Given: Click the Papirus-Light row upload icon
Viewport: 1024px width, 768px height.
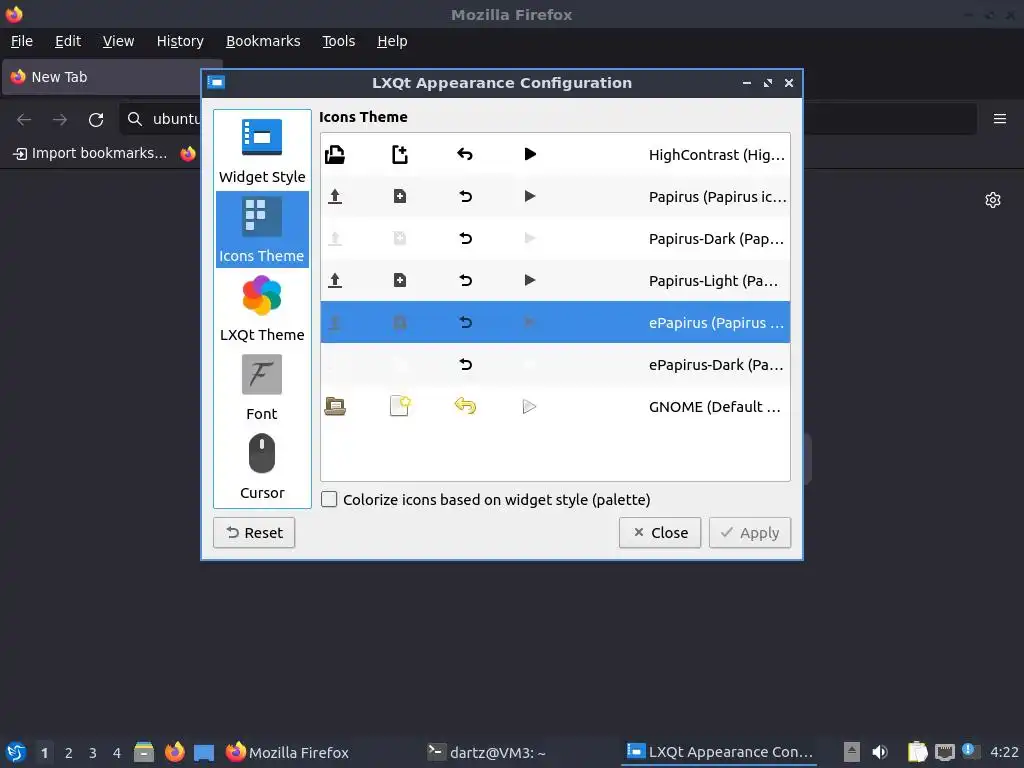Looking at the screenshot, I should 335,281.
